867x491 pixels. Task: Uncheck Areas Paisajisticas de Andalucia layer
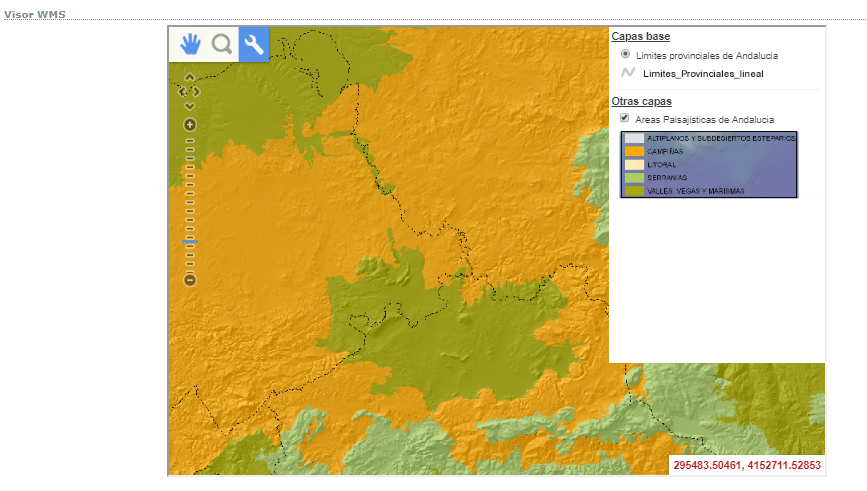click(x=626, y=118)
